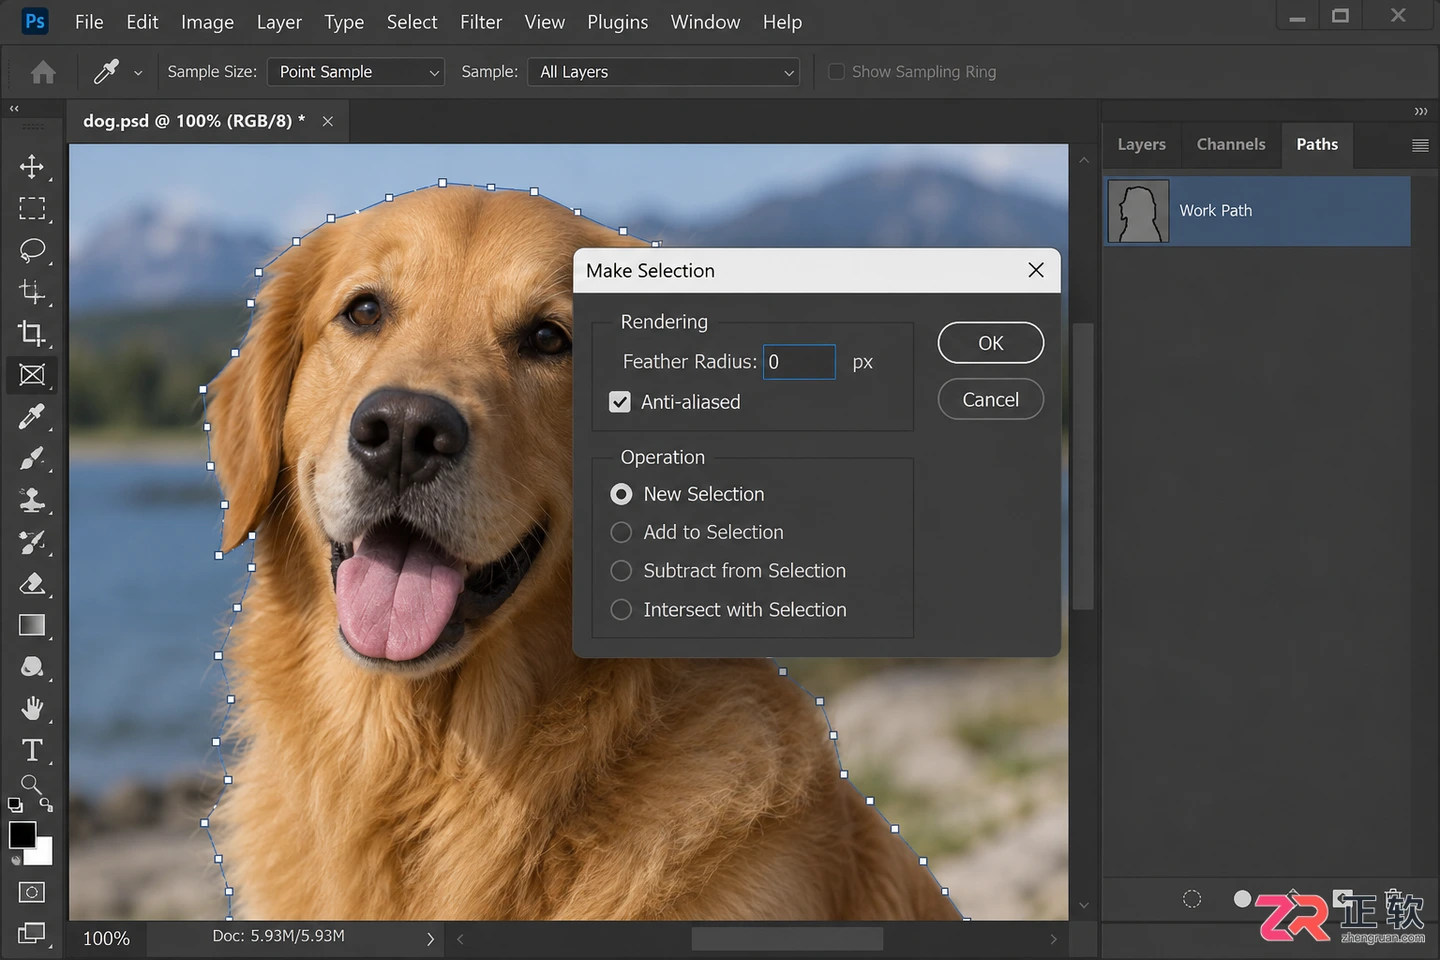Select the Brush tool
The height and width of the screenshot is (960, 1440).
tap(32, 458)
